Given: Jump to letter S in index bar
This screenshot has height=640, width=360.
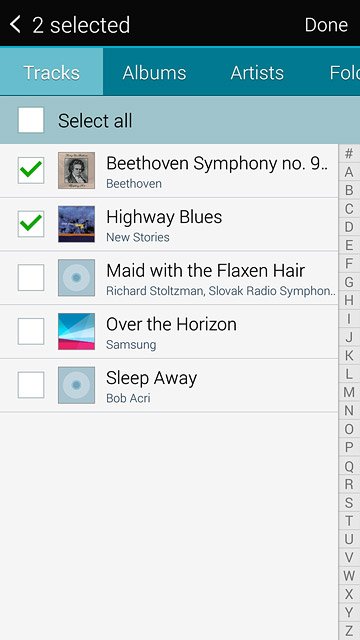Looking at the screenshot, I should pos(349,502).
